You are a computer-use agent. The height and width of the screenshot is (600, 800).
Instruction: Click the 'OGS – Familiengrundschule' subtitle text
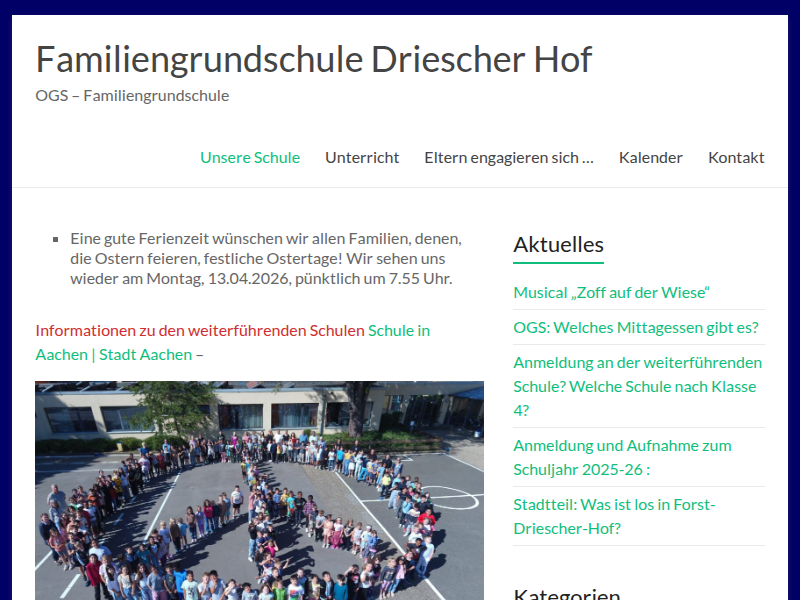pyautogui.click(x=132, y=95)
